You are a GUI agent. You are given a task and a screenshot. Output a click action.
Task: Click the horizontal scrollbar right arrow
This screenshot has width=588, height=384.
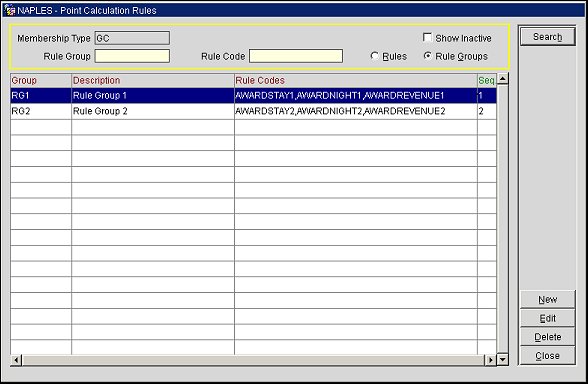point(490,360)
